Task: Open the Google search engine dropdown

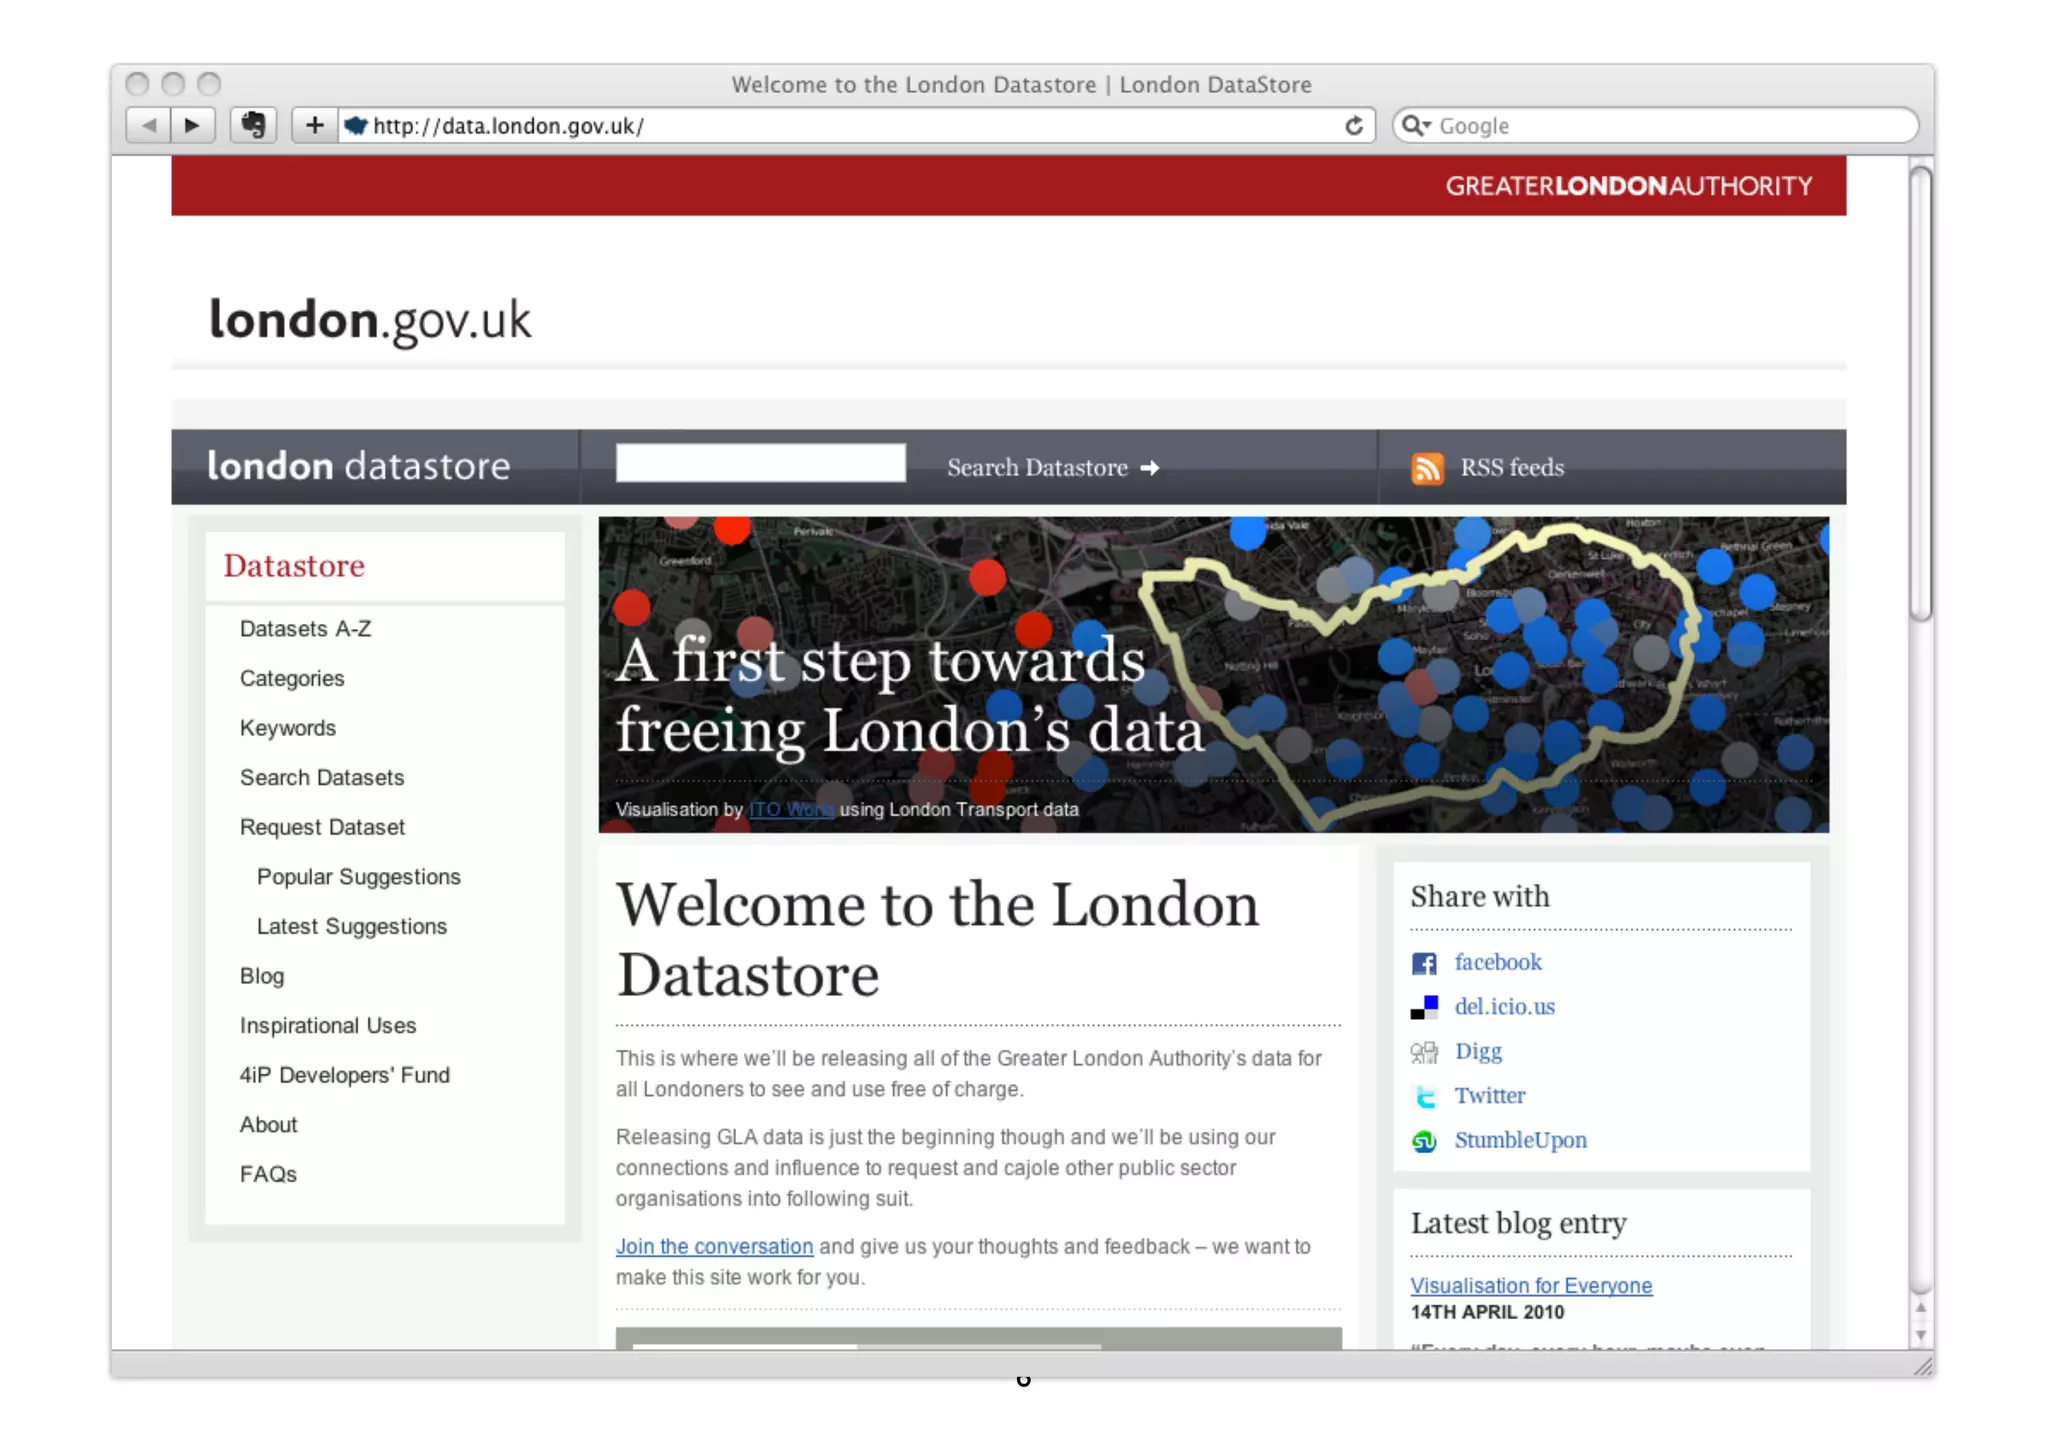Action: click(1417, 126)
